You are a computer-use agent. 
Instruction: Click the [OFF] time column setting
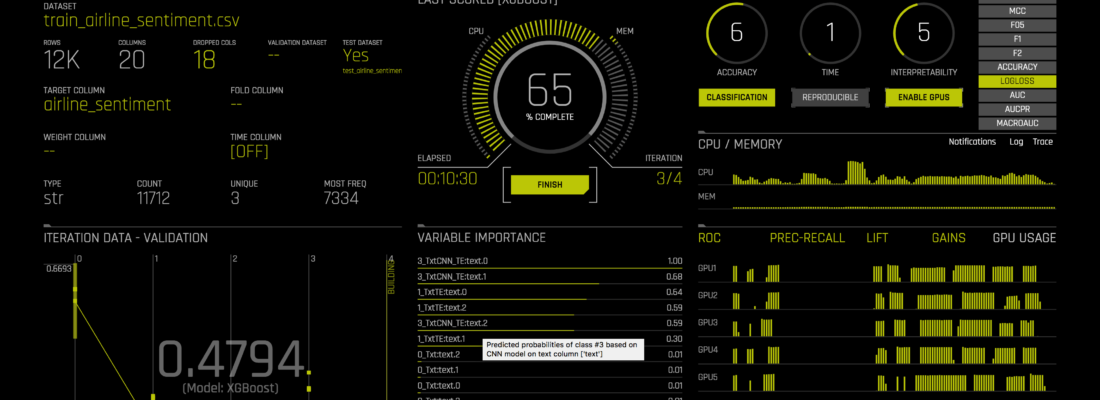coord(248,152)
